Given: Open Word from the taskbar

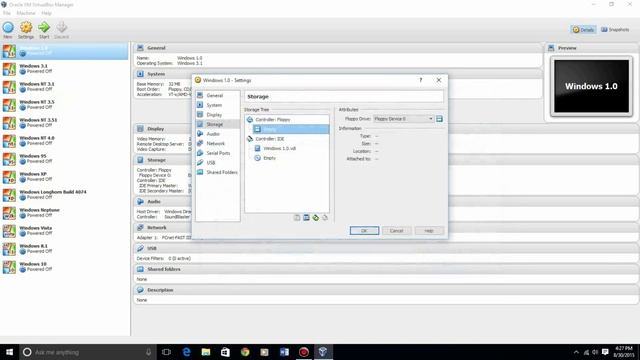Looking at the screenshot, I should click(x=284, y=352).
